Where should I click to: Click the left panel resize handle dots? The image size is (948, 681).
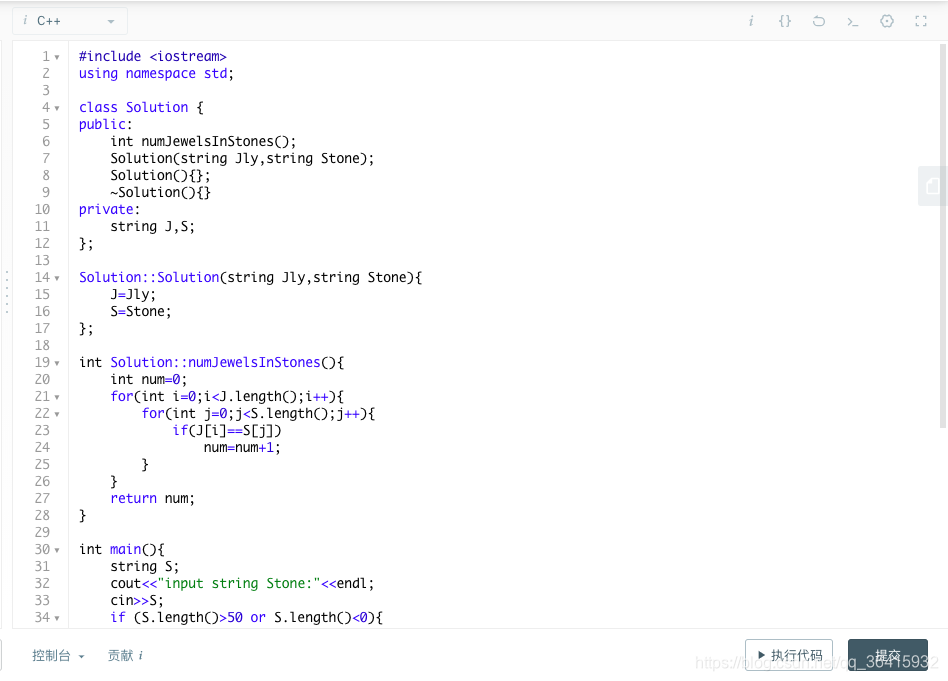(7, 292)
